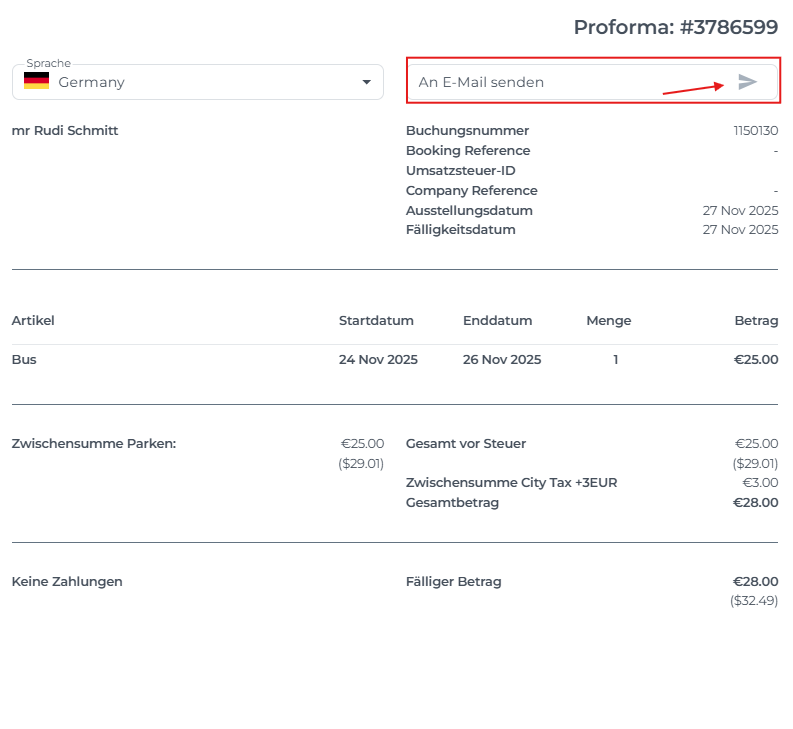Click the Buchungsnummer label
The height and width of the screenshot is (729, 793).
467,130
